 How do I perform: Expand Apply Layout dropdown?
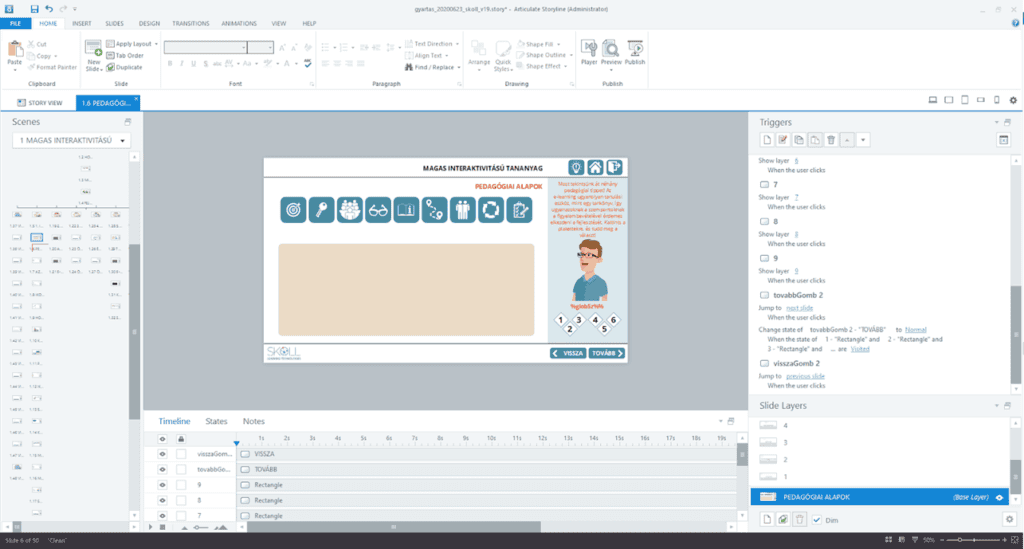point(156,44)
